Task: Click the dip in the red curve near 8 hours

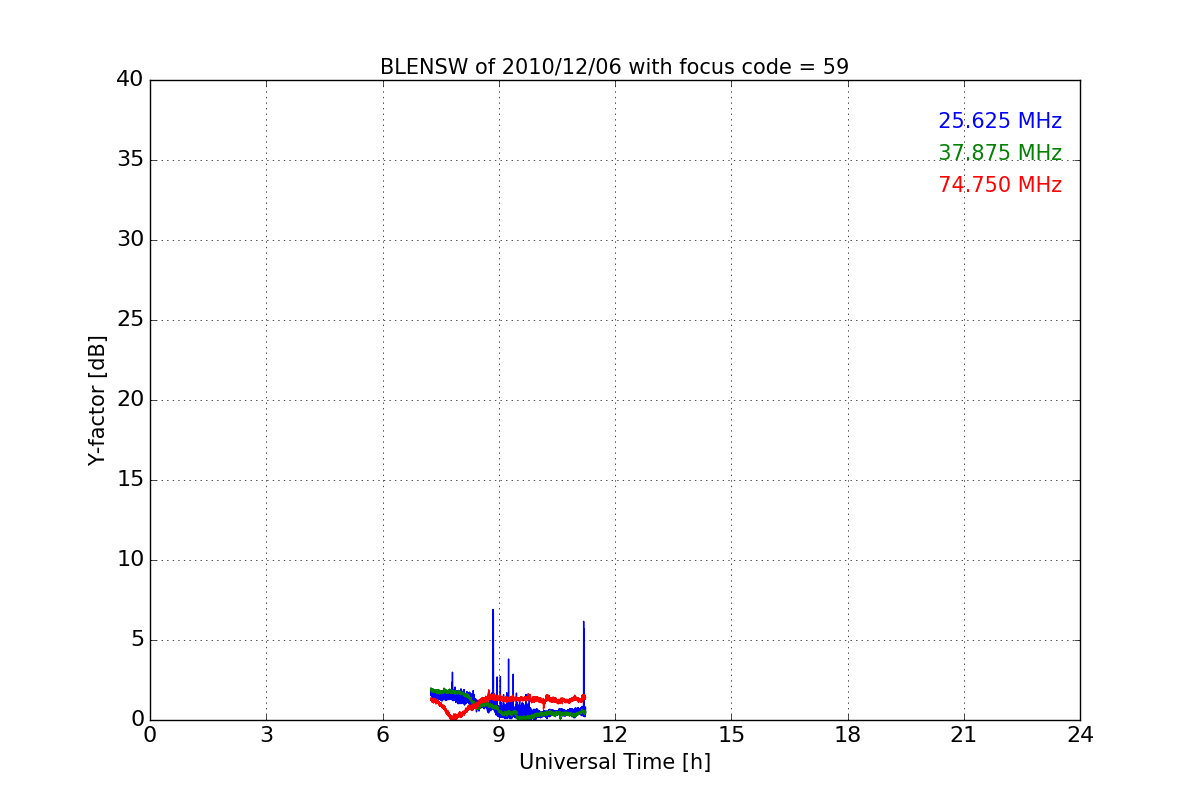Action: click(x=454, y=715)
